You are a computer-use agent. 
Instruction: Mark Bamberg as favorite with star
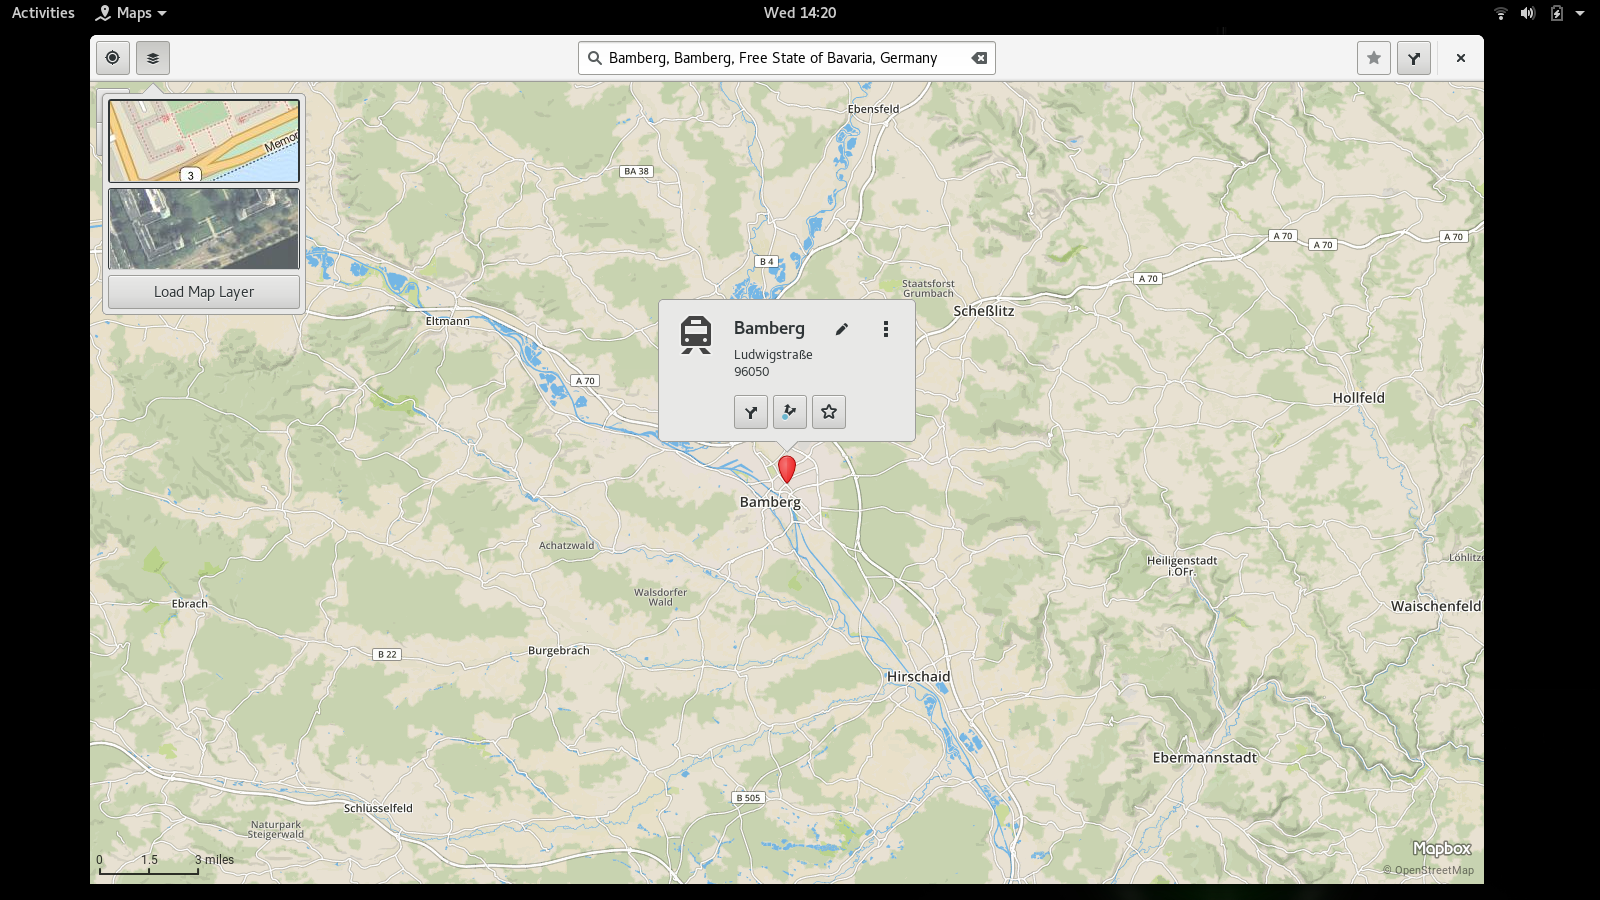(829, 412)
